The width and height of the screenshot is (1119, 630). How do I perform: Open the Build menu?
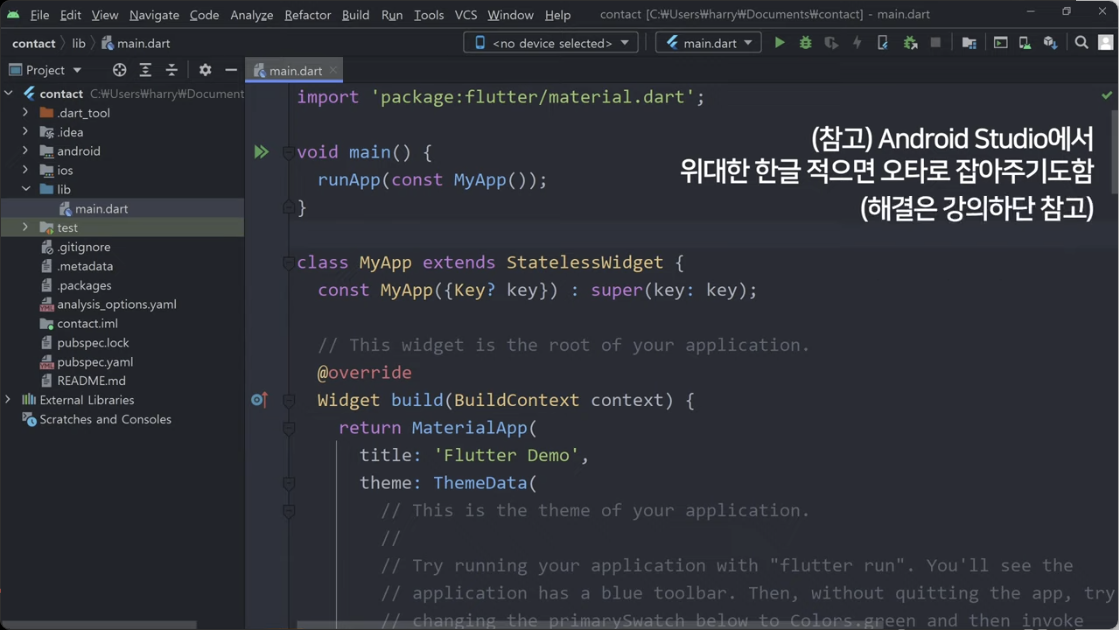(x=355, y=14)
